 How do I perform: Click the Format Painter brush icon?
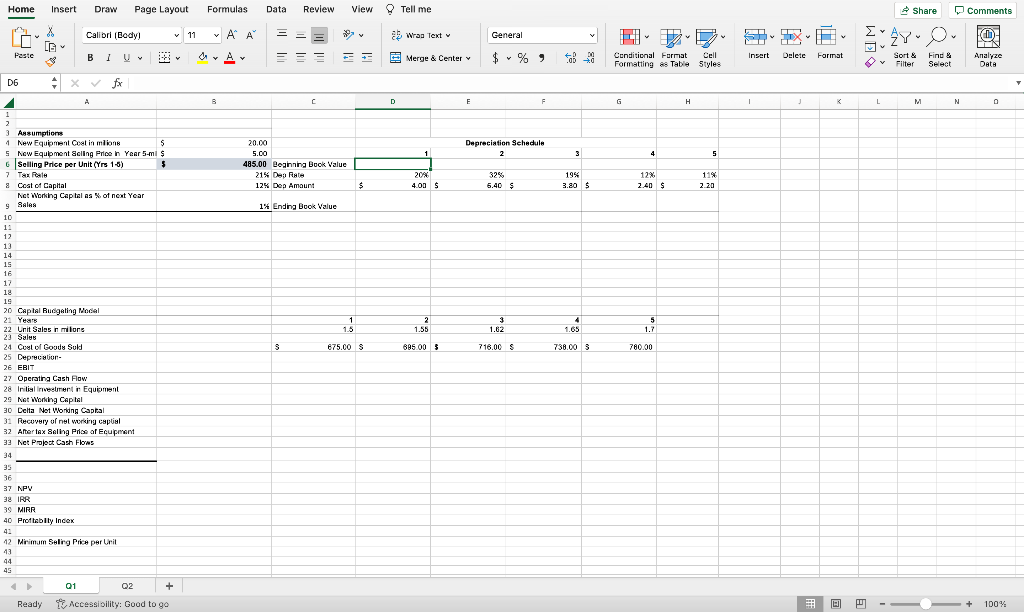pyautogui.click(x=50, y=61)
